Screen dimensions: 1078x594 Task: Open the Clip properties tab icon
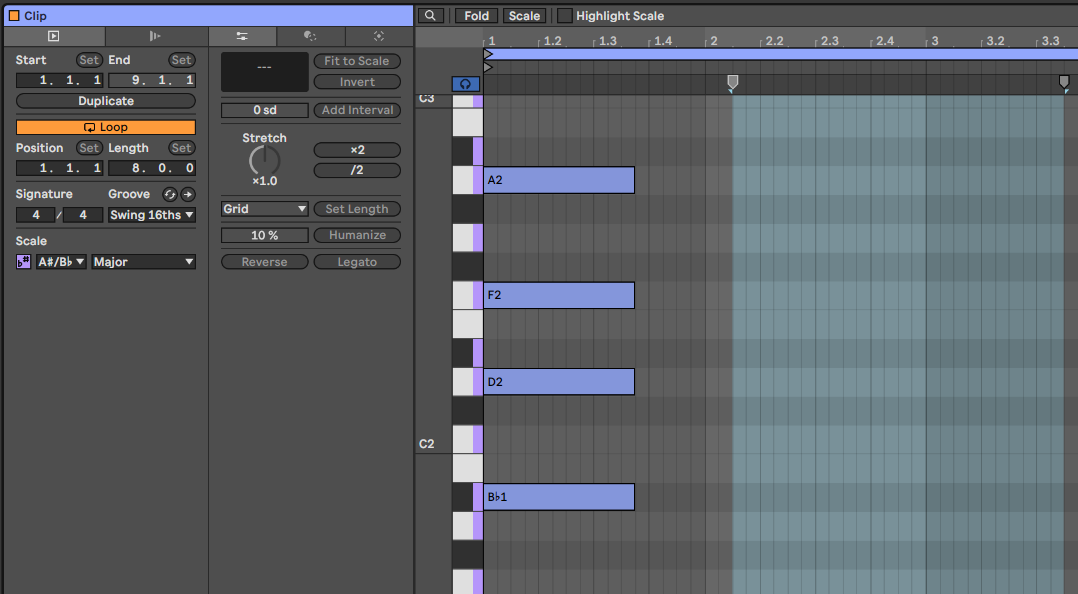coord(53,36)
